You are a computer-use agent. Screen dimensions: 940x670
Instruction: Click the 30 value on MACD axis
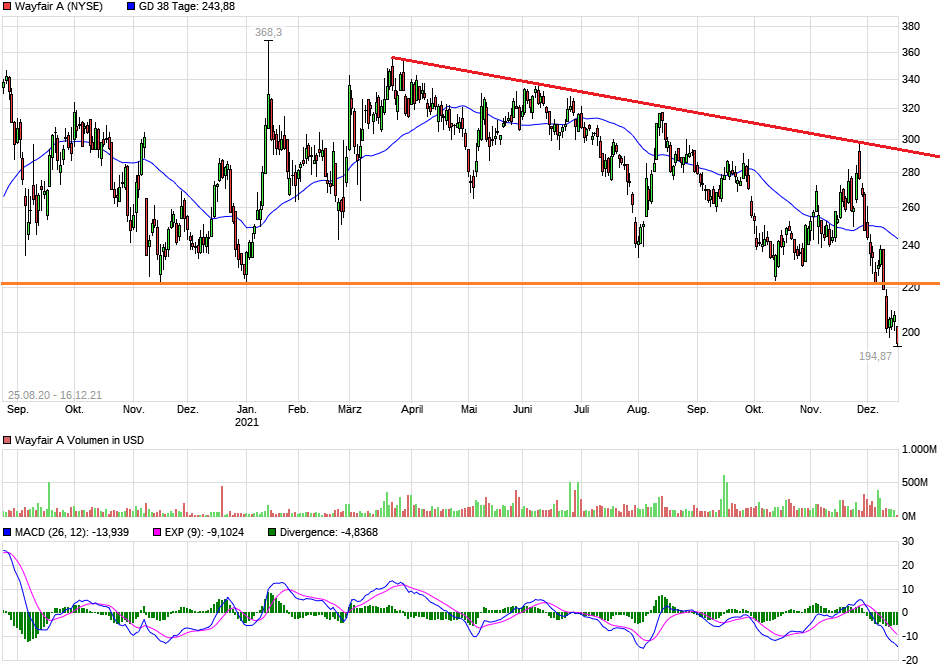908,542
